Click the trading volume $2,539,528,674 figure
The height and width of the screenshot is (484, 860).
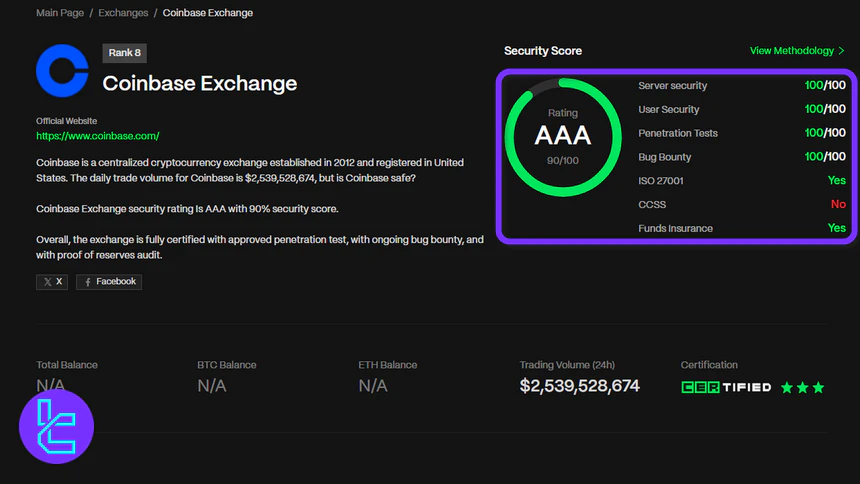579,386
